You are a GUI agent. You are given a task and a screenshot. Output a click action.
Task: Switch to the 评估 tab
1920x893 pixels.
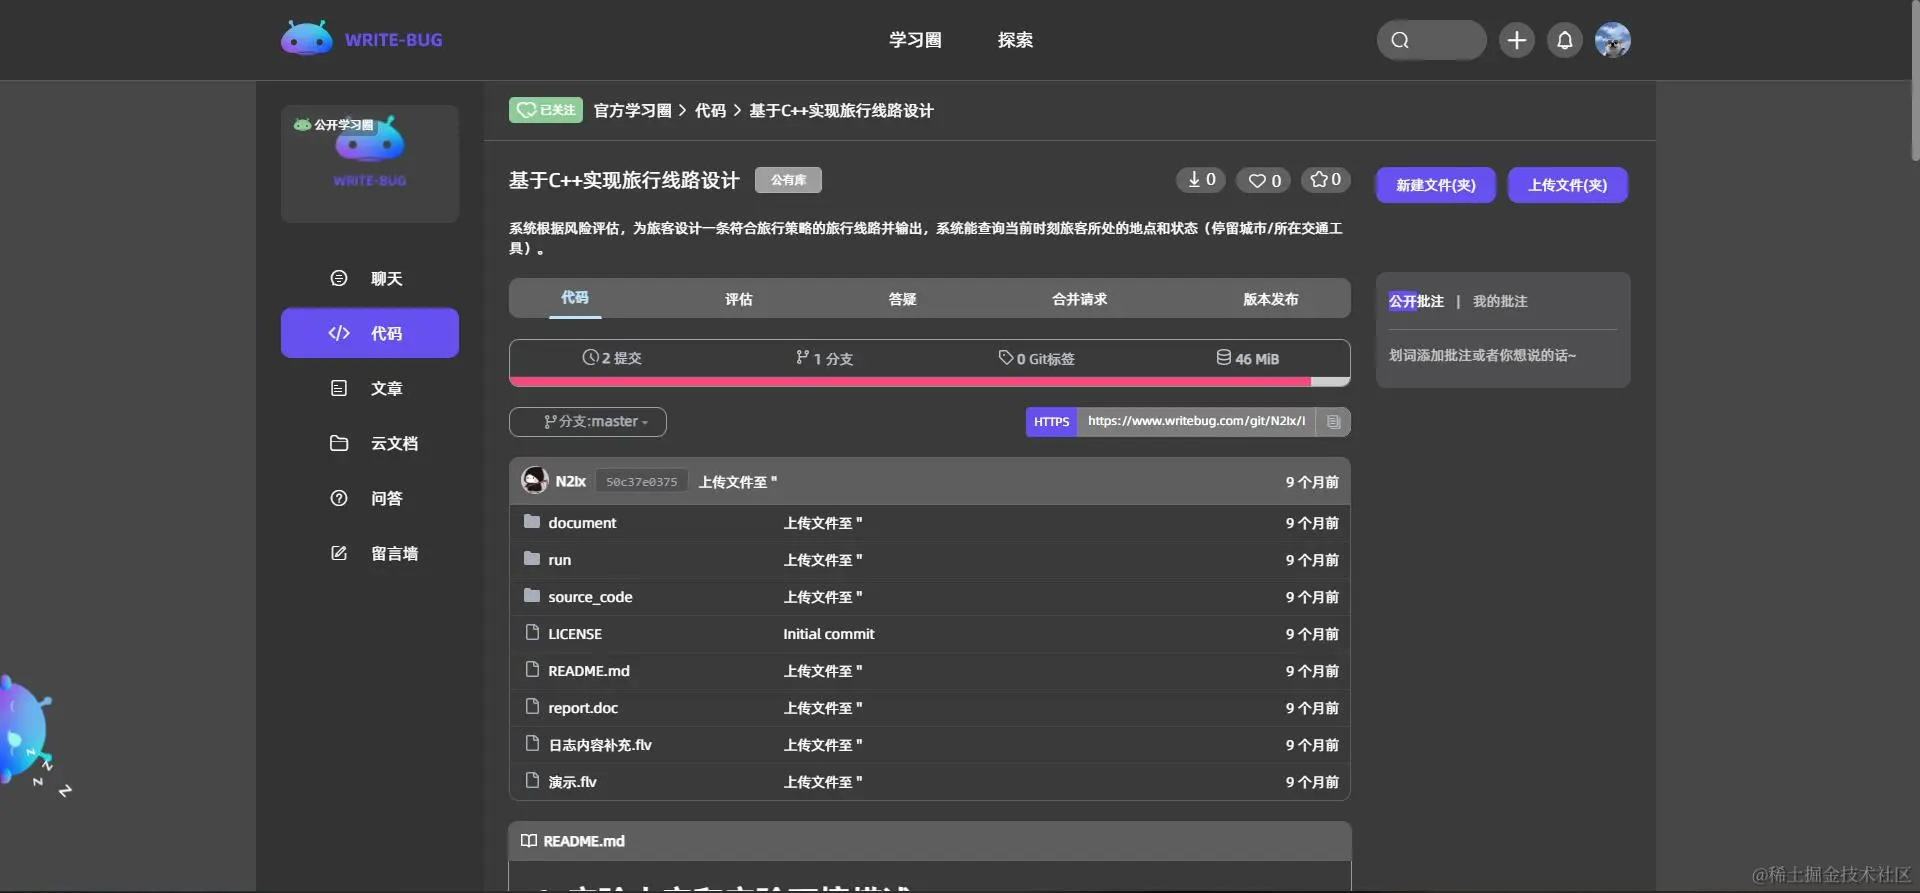click(x=739, y=299)
